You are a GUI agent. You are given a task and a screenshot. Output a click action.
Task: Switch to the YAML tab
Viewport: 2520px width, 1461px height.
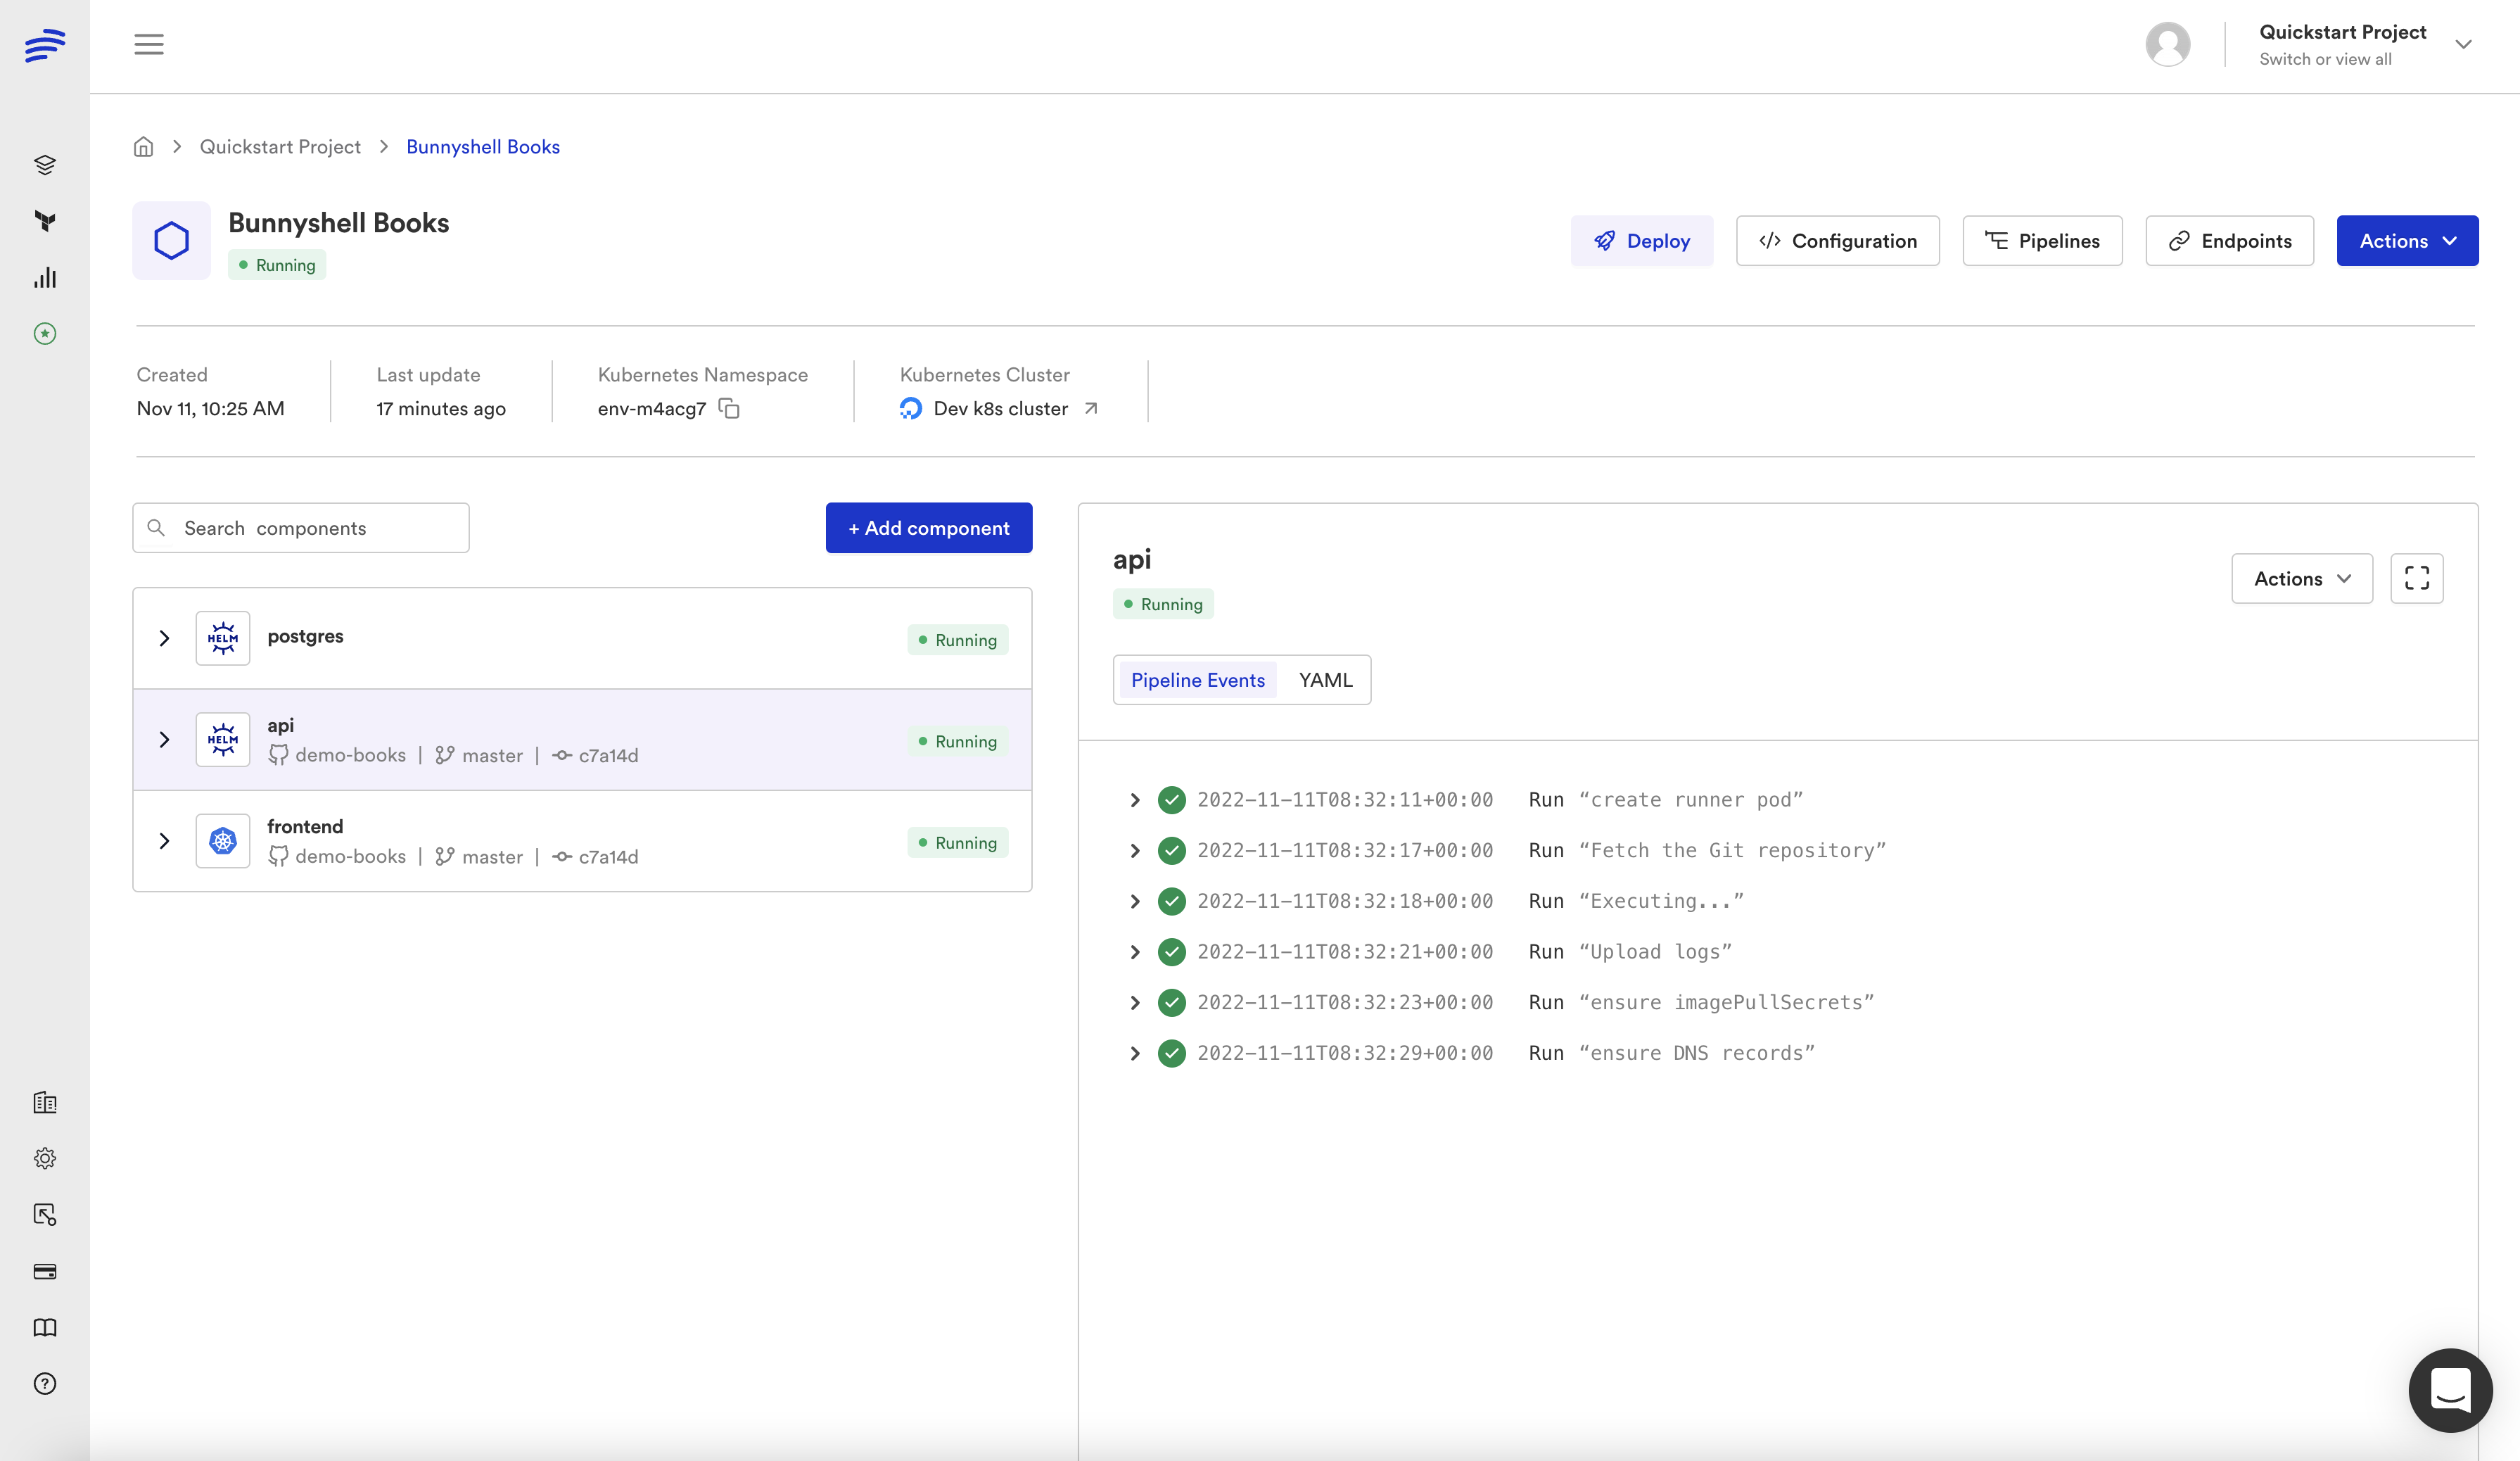click(x=1325, y=680)
